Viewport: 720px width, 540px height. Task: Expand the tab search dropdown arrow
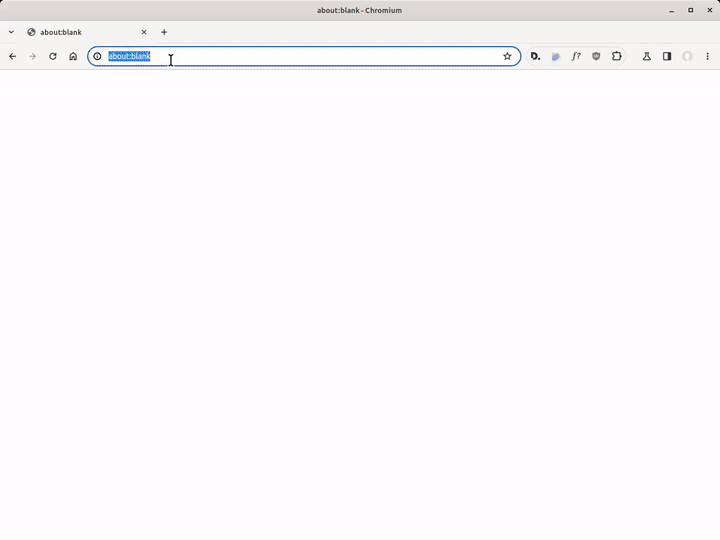pyautogui.click(x=11, y=32)
